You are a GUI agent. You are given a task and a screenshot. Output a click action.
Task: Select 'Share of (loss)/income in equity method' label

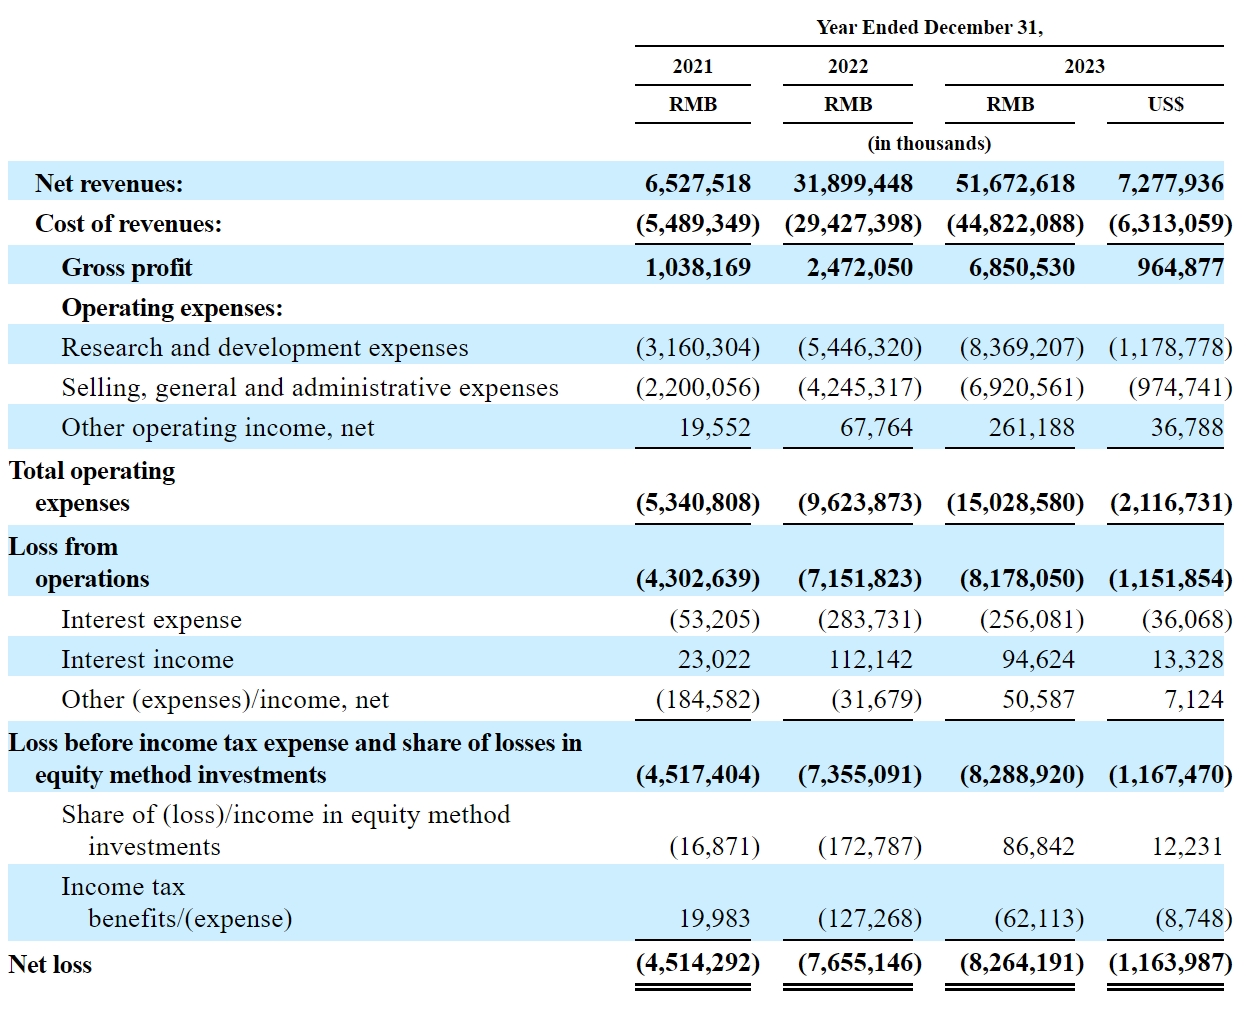(286, 831)
